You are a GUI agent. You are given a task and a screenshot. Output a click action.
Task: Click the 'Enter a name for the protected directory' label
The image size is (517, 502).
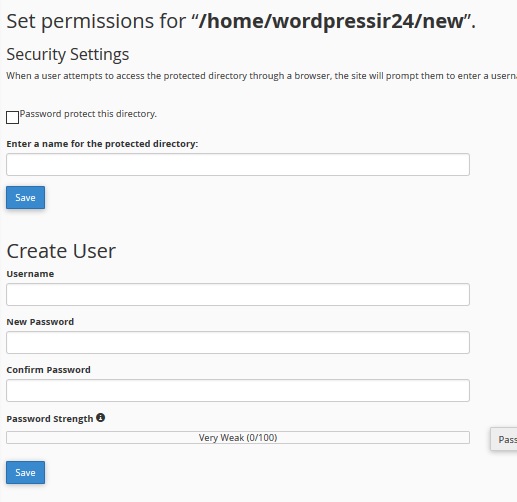tap(102, 144)
